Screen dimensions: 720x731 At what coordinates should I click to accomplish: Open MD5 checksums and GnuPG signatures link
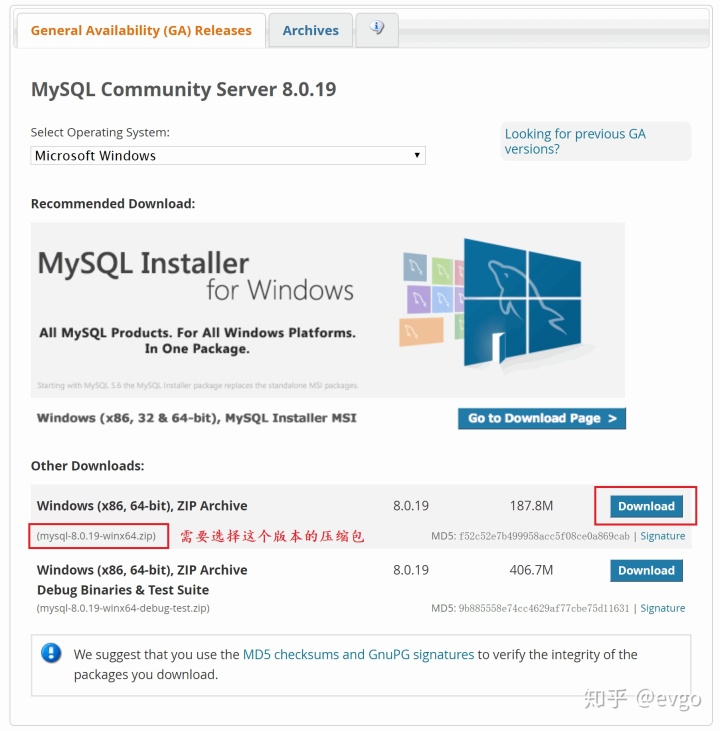point(359,655)
